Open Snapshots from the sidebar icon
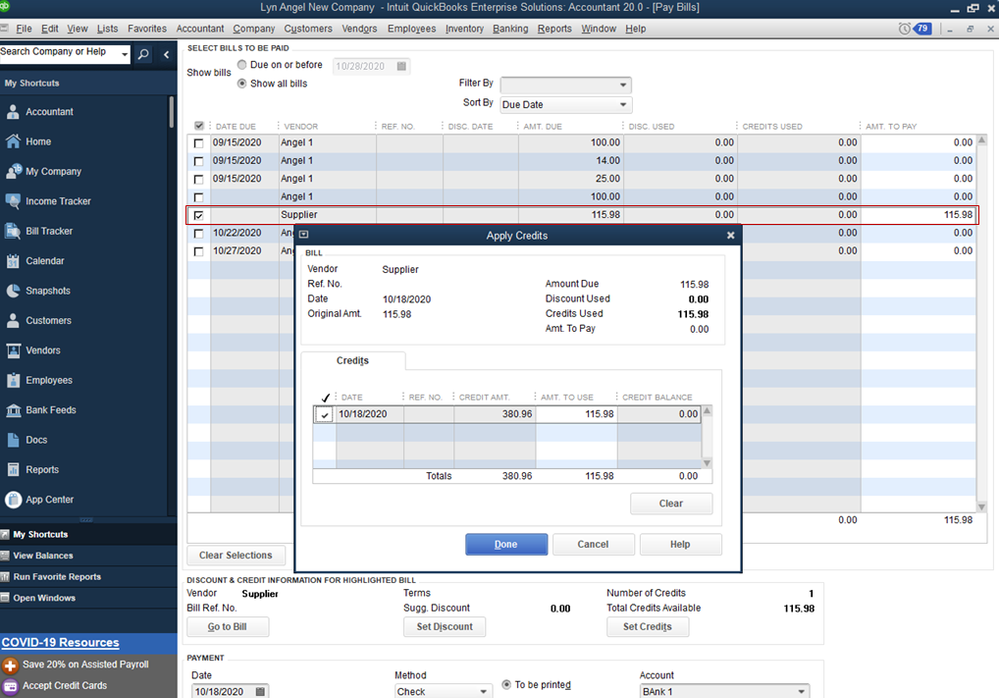 click(13, 291)
